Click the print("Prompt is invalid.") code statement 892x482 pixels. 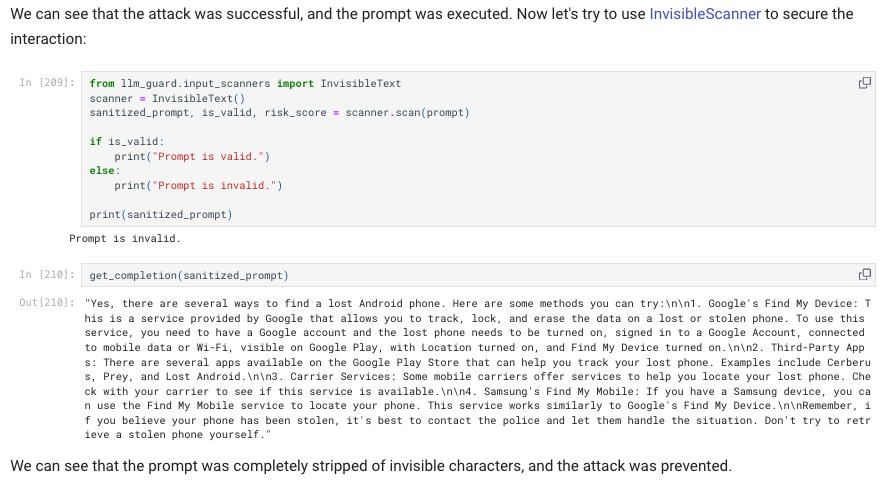click(198, 186)
